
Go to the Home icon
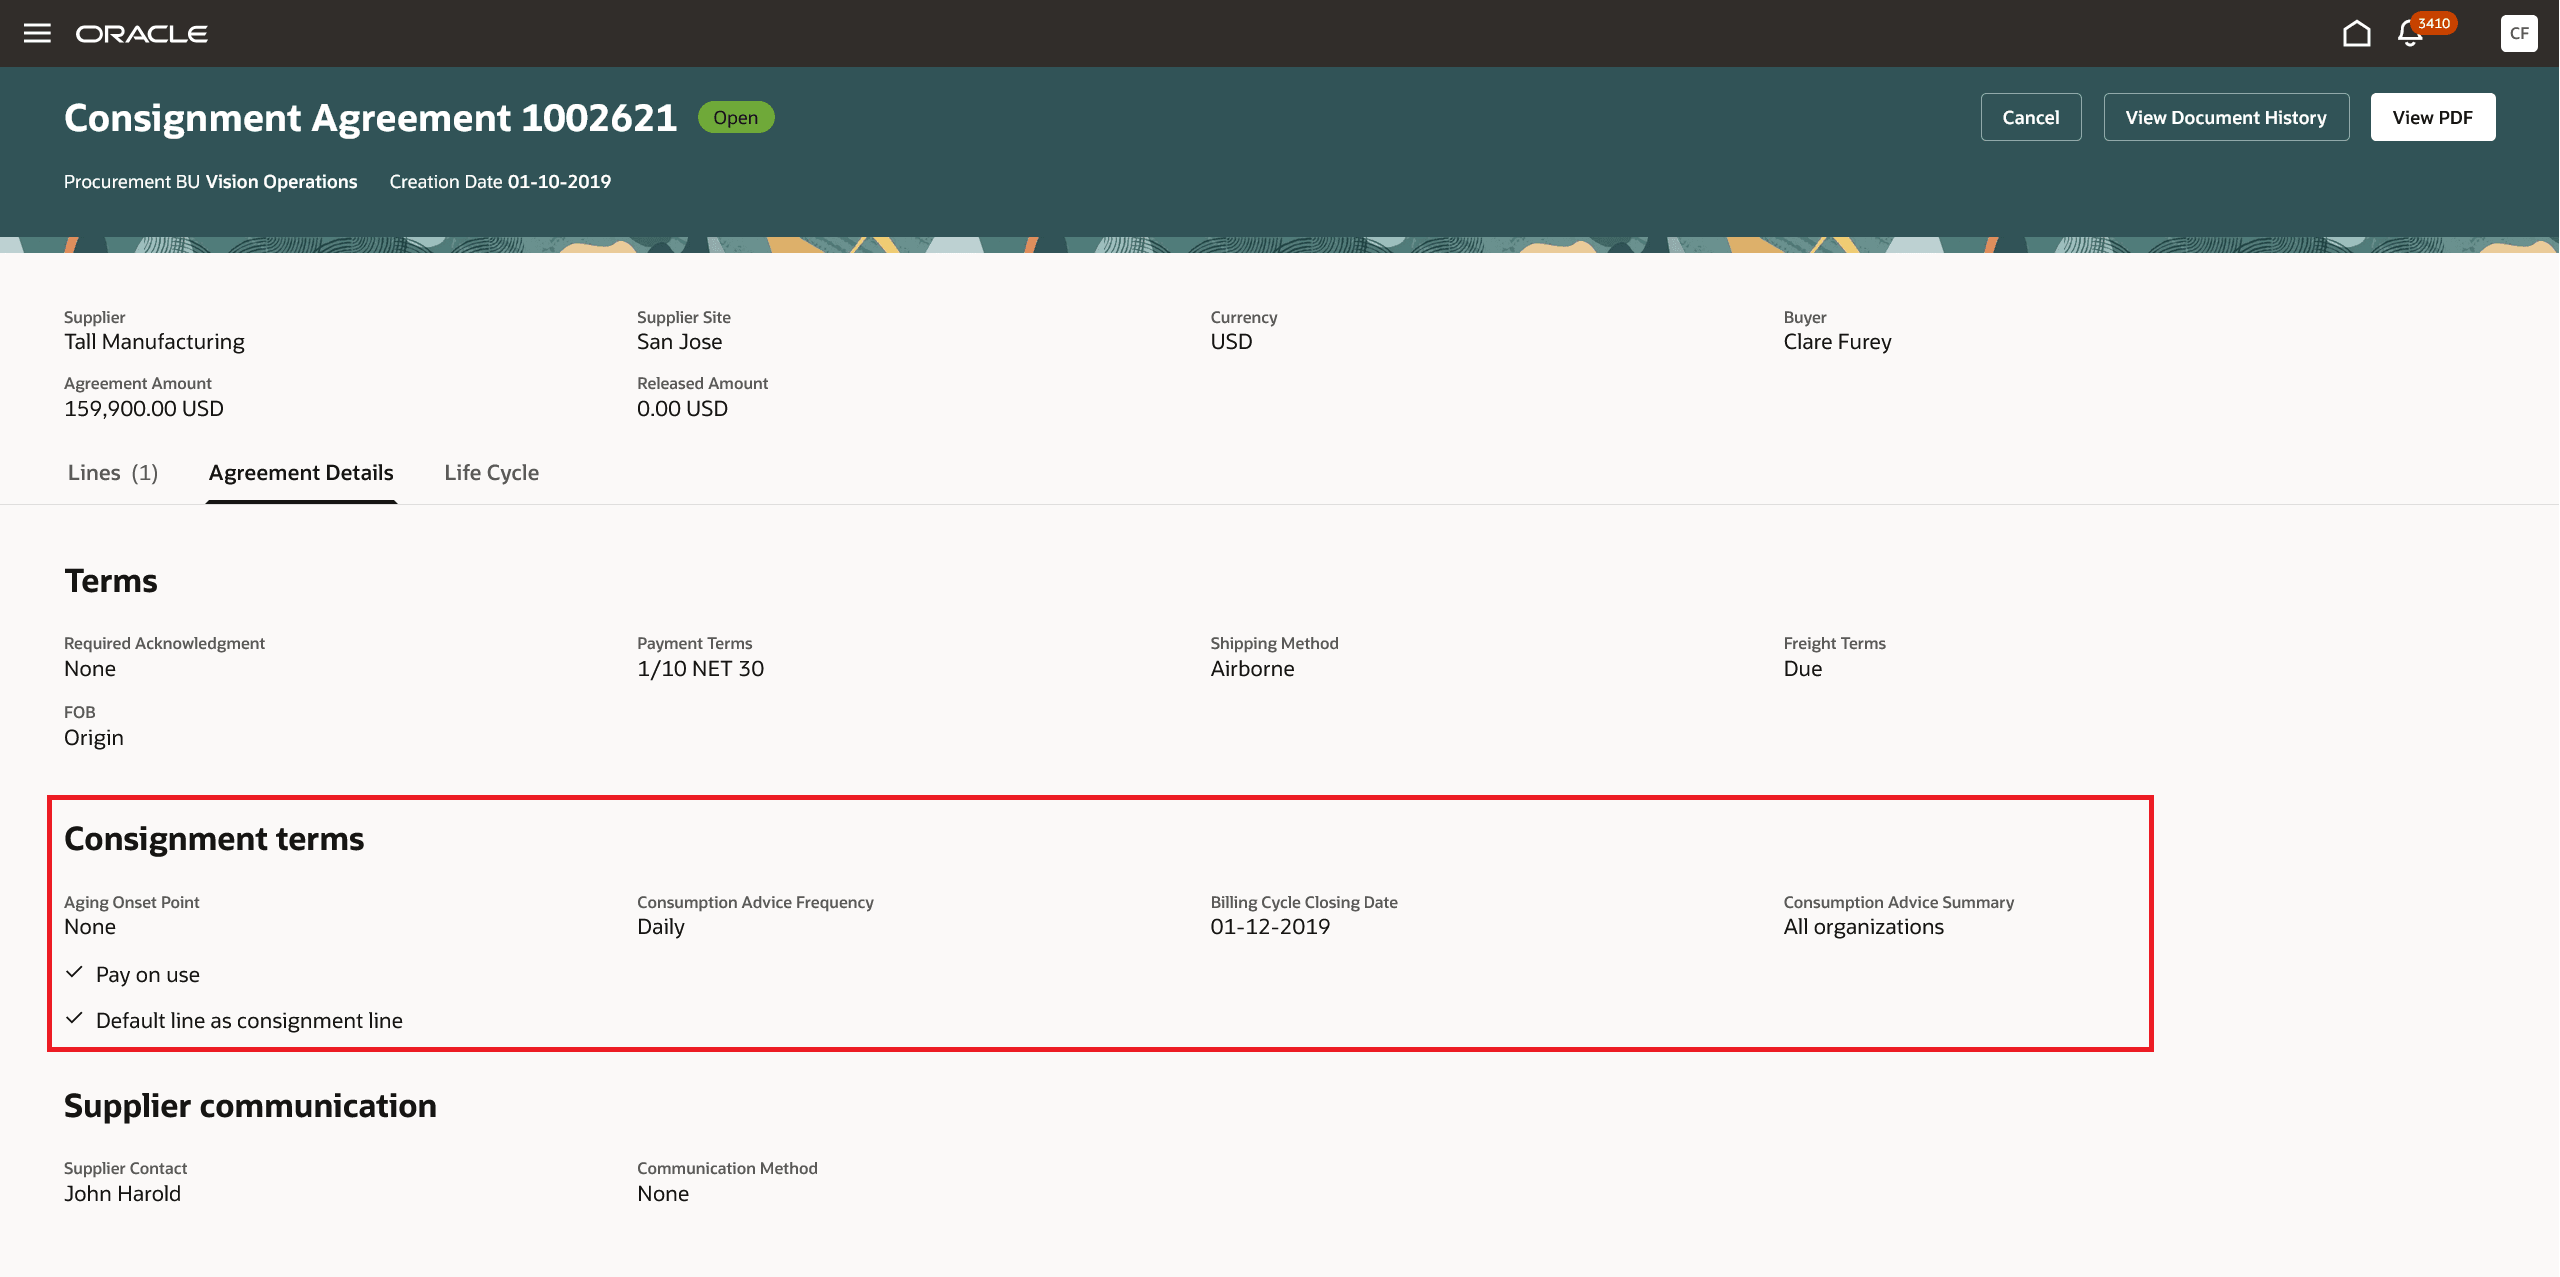2356,33
